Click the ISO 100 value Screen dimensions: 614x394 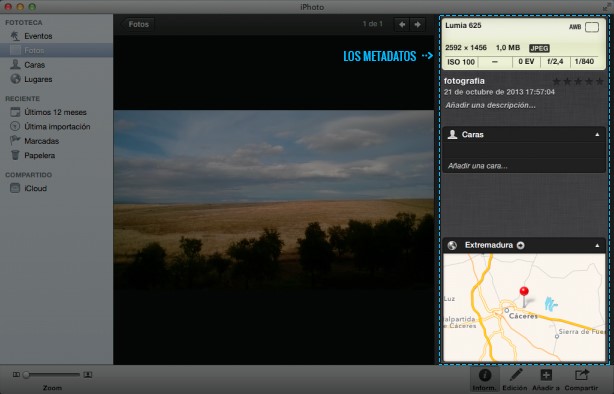coord(460,62)
